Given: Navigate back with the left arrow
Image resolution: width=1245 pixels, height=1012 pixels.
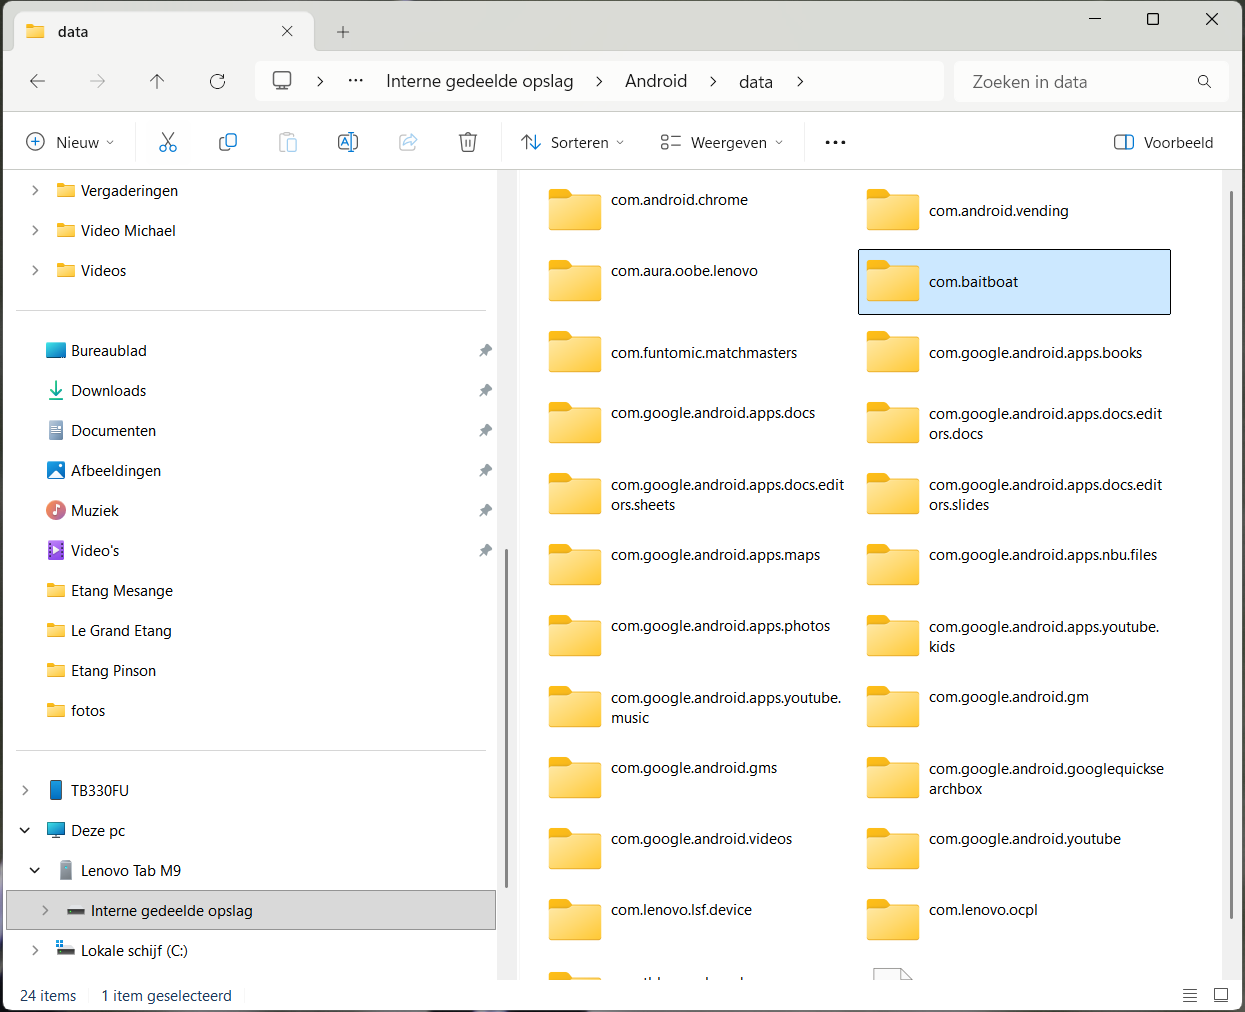Looking at the screenshot, I should [38, 82].
